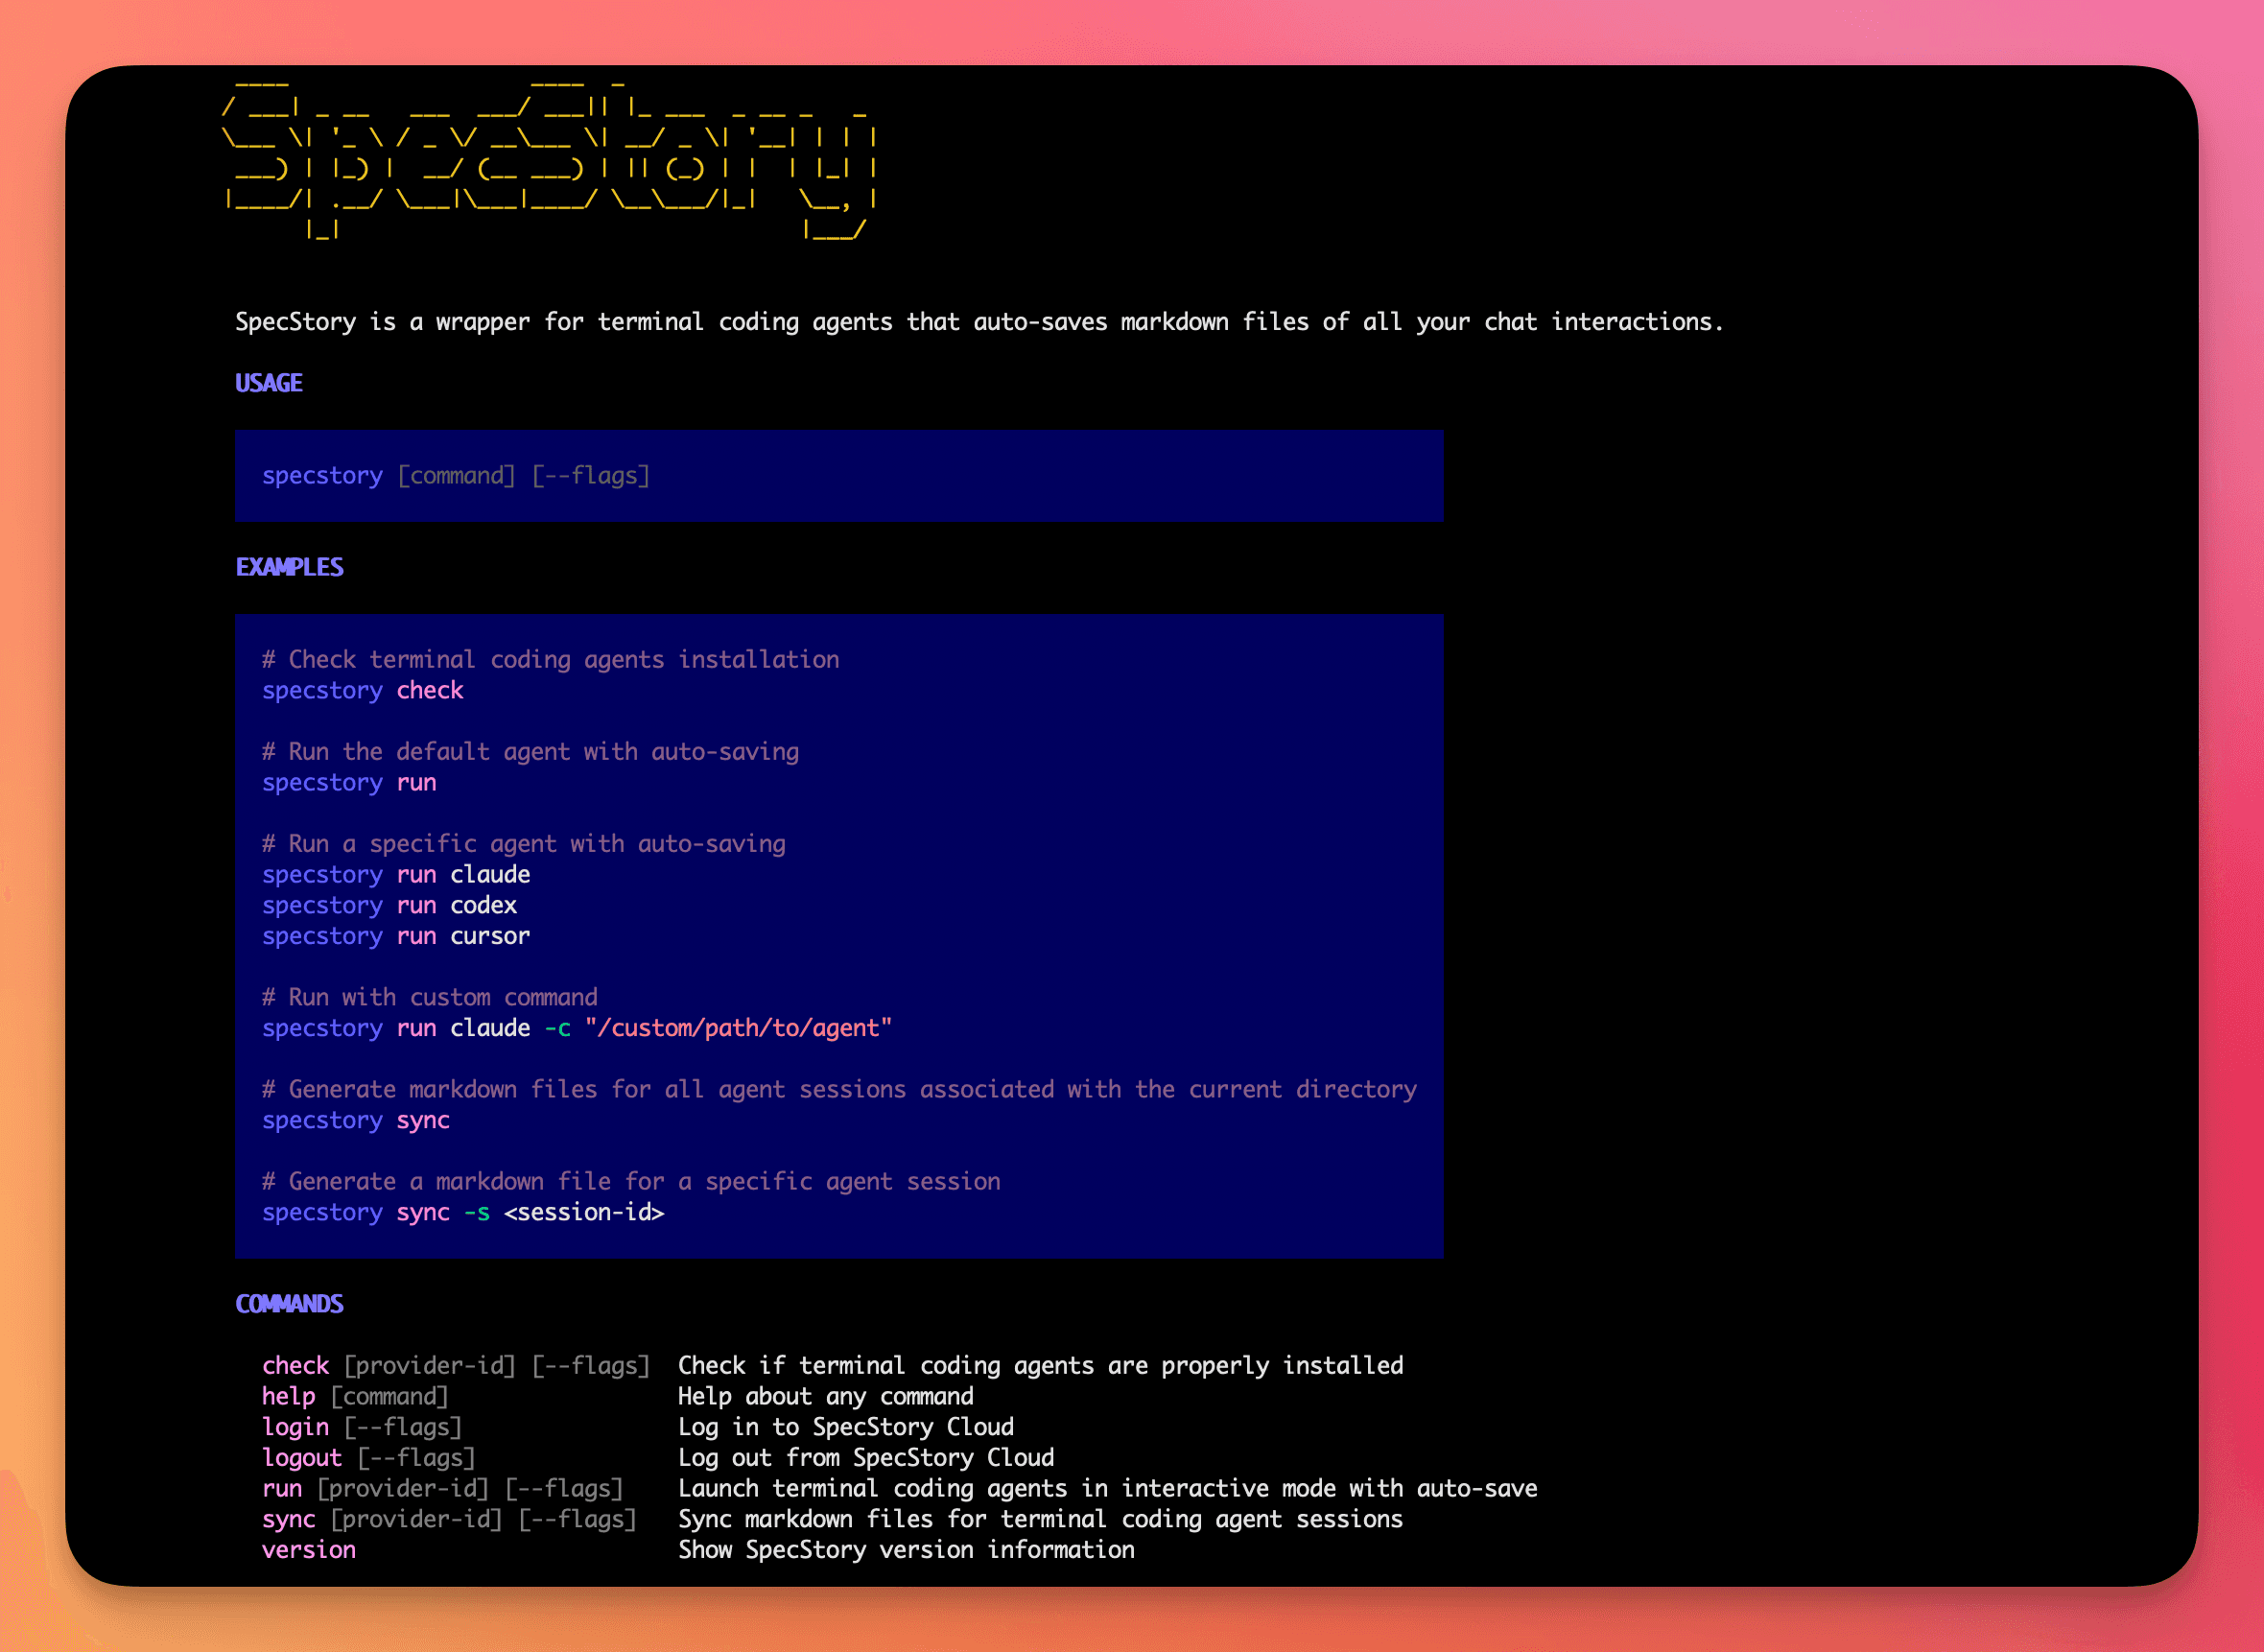Select the specstory run cursor example
Image resolution: width=2264 pixels, height=1652 pixels.
[x=396, y=936]
